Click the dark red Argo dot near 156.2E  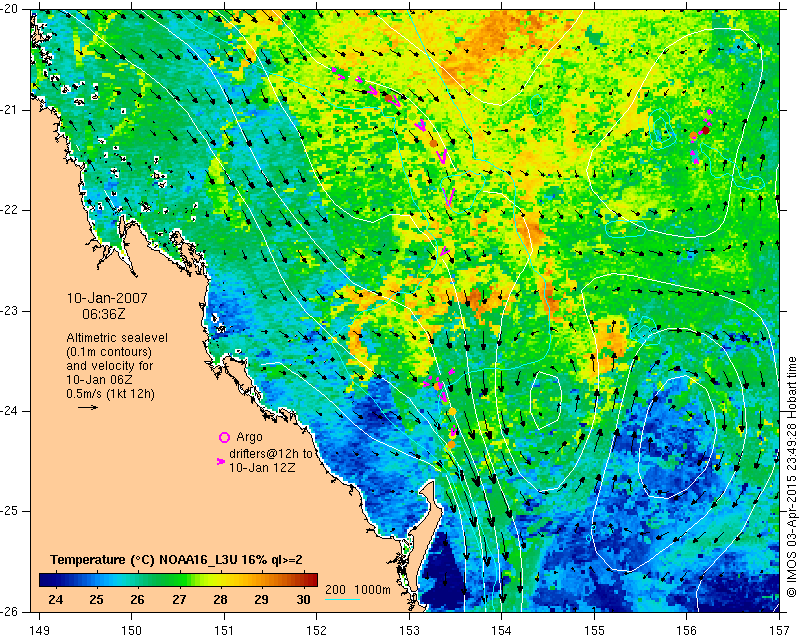pyautogui.click(x=705, y=131)
